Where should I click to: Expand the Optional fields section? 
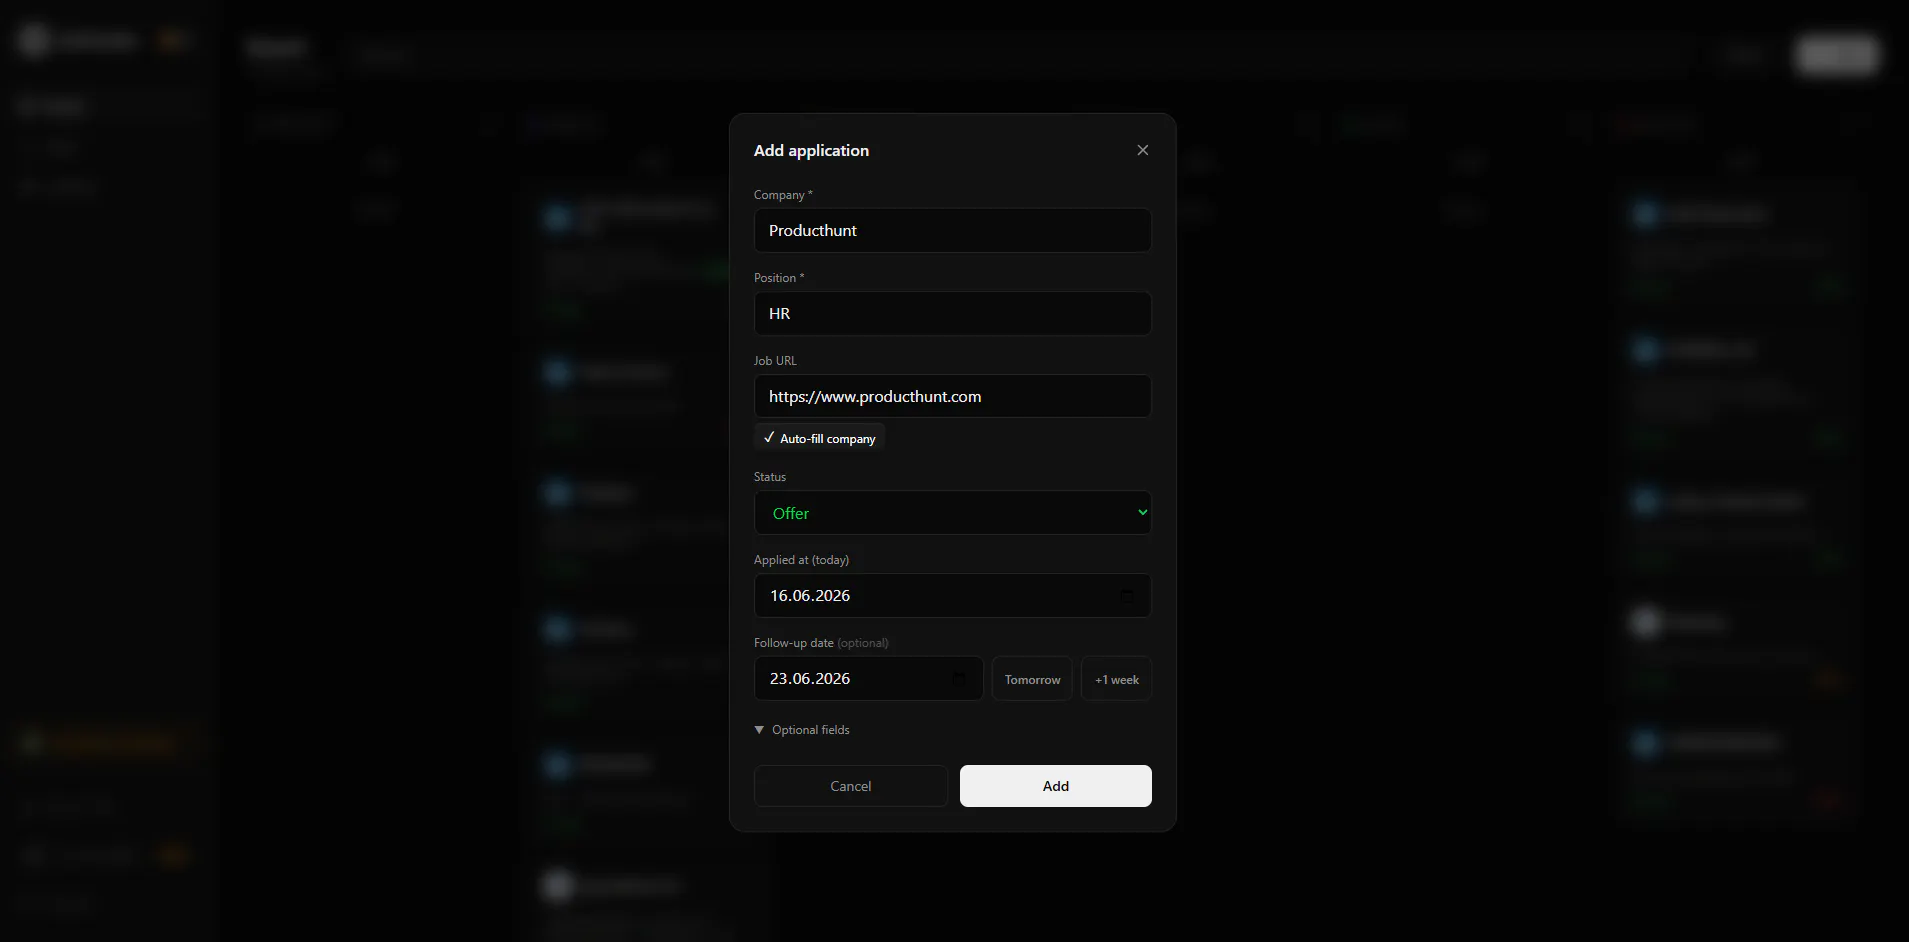(802, 730)
